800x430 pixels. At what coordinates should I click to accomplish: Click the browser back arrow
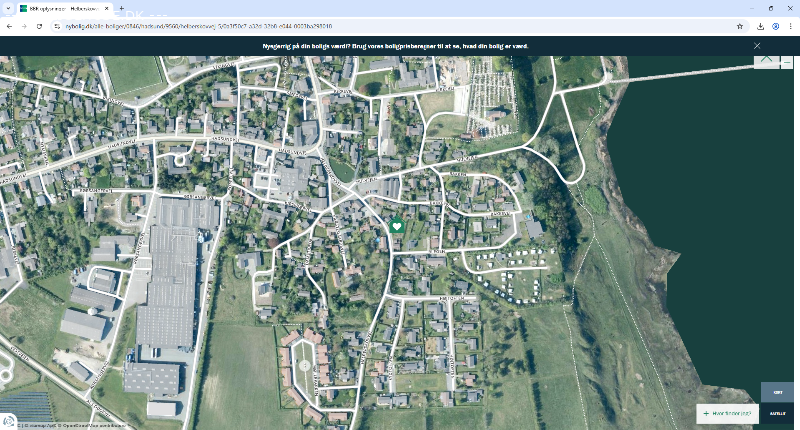[9, 26]
